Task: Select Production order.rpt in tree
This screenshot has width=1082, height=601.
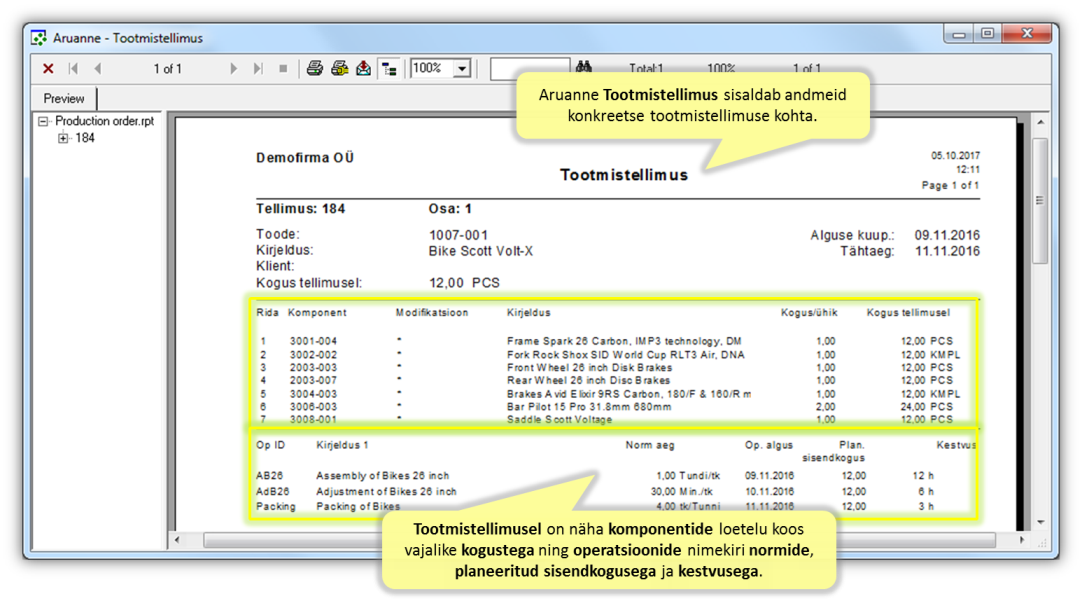Action: tap(105, 121)
